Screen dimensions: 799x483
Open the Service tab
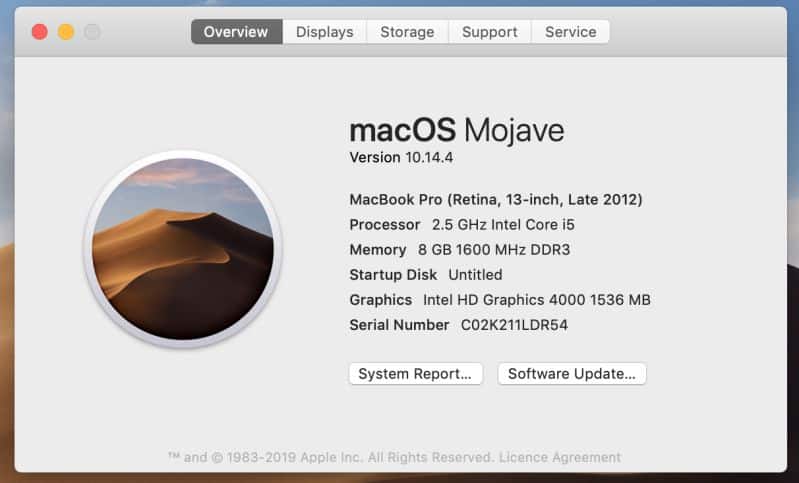point(570,32)
